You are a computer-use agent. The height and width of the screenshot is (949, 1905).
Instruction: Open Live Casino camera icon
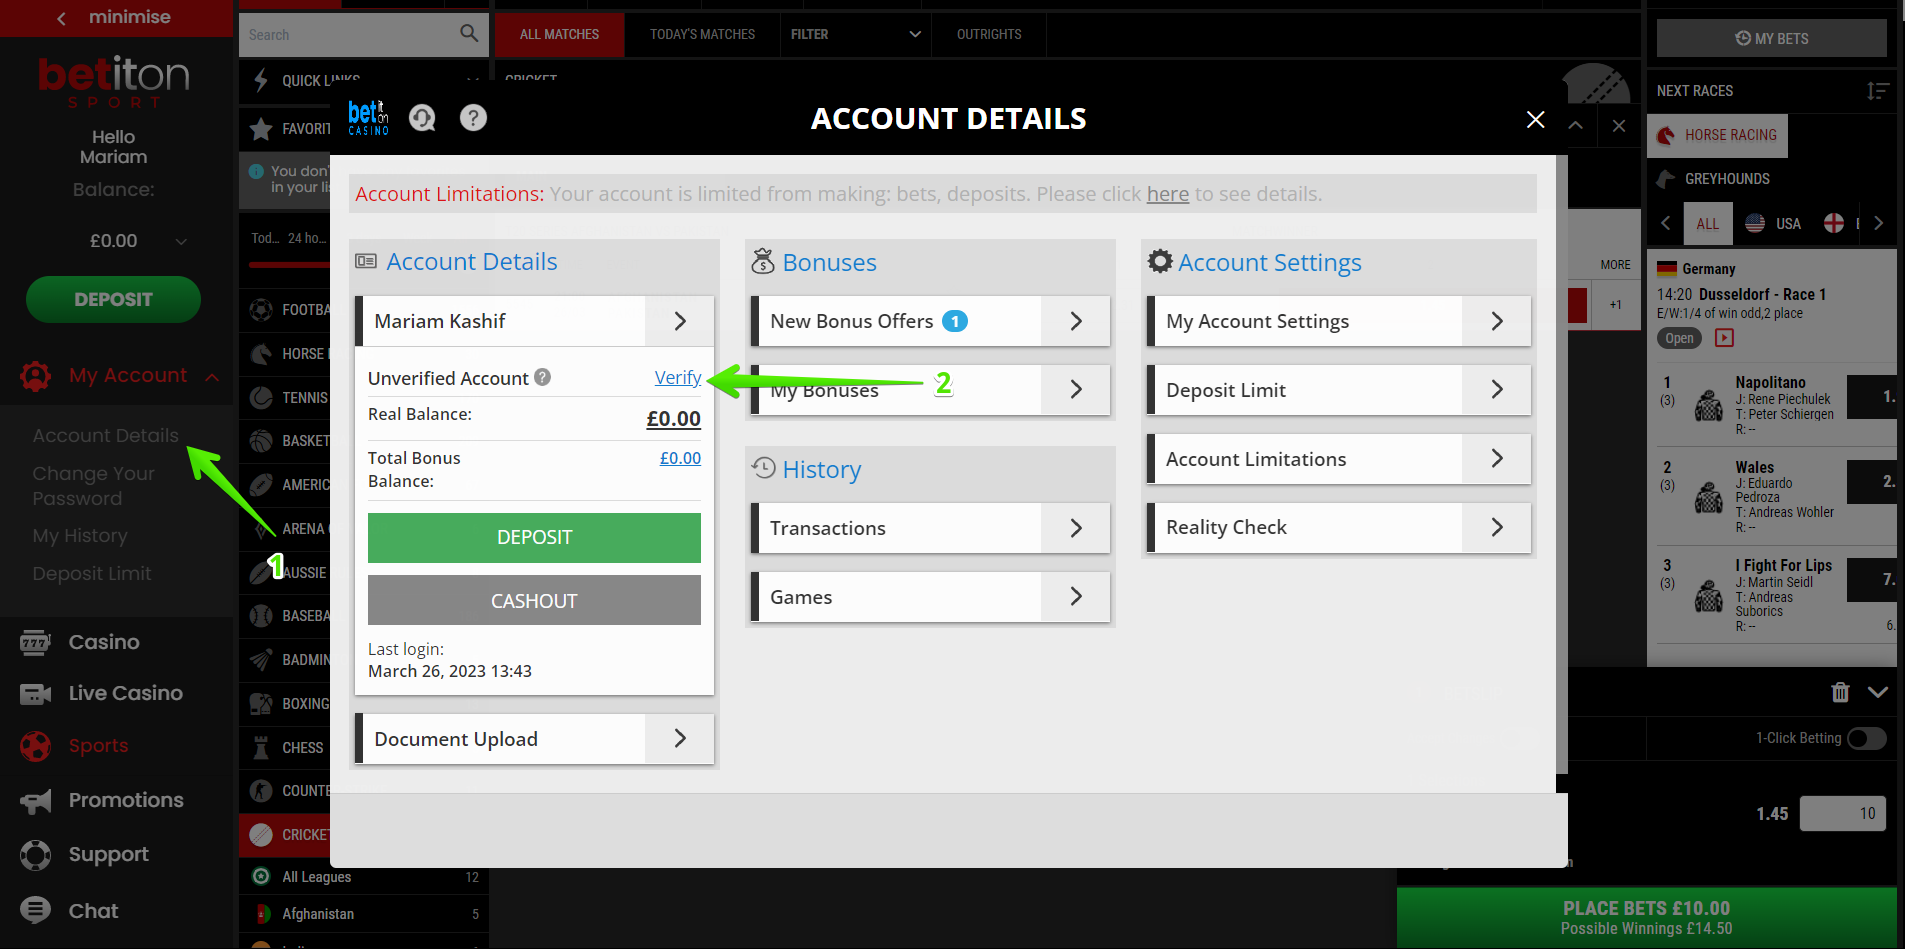35,693
